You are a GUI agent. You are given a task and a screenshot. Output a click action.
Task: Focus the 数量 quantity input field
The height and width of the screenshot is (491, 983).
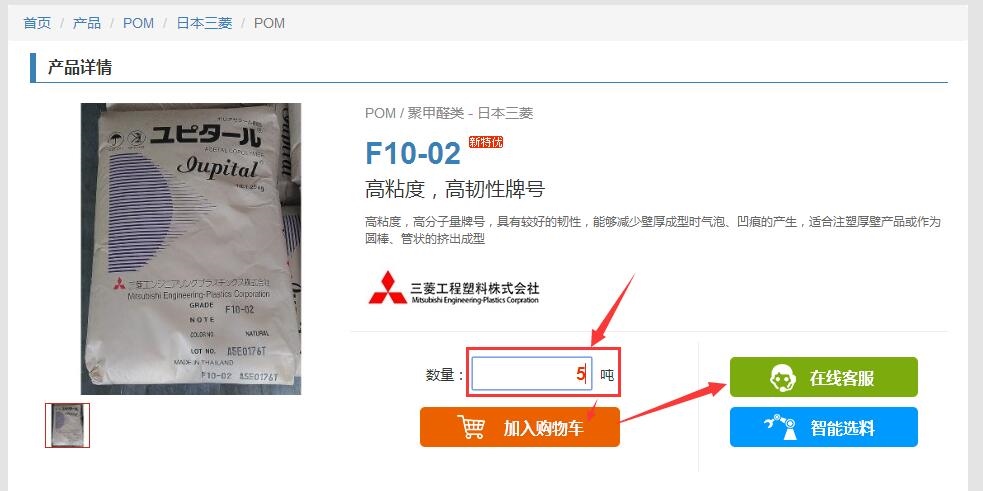[532, 374]
